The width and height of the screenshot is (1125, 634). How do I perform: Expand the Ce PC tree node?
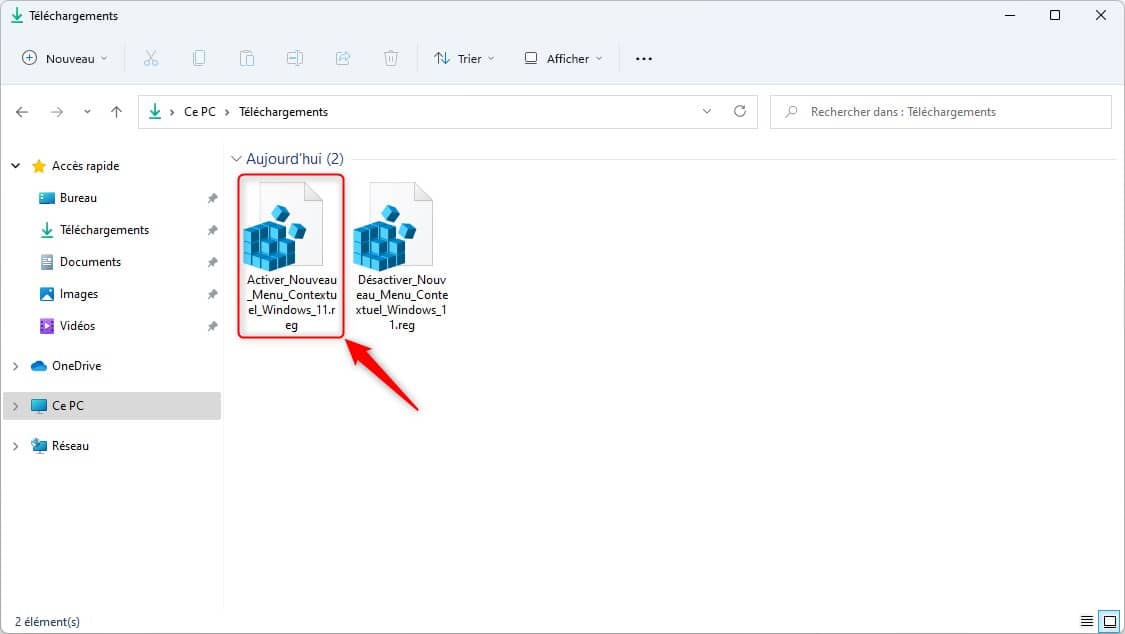click(x=16, y=406)
